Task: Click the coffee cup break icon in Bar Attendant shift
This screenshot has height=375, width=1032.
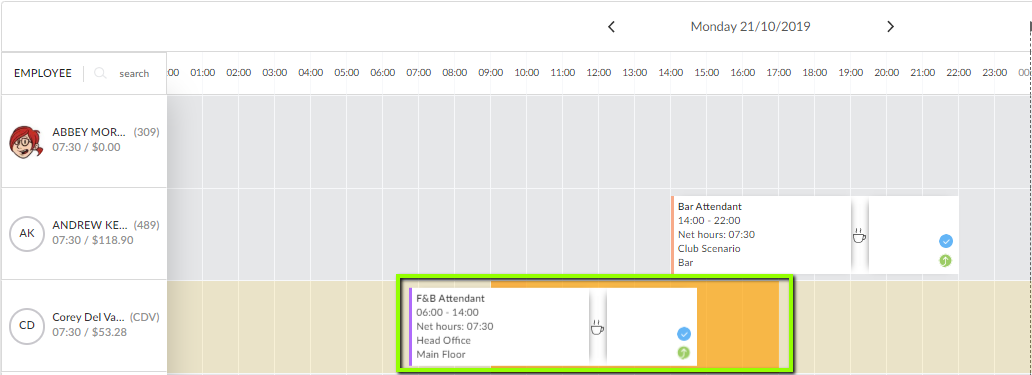Action: pyautogui.click(x=859, y=236)
